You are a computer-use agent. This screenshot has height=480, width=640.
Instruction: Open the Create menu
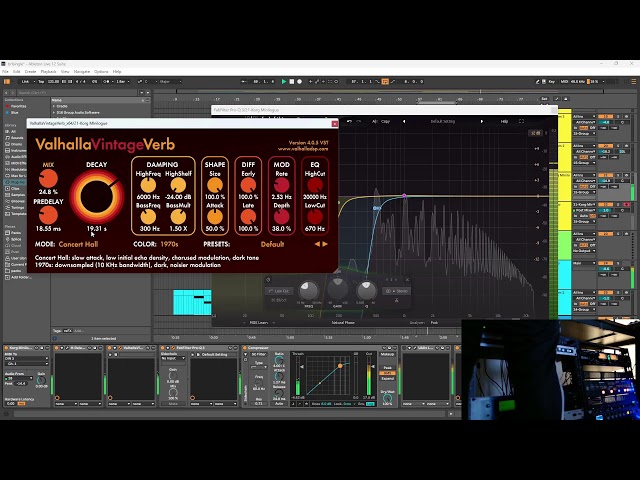pos(31,71)
